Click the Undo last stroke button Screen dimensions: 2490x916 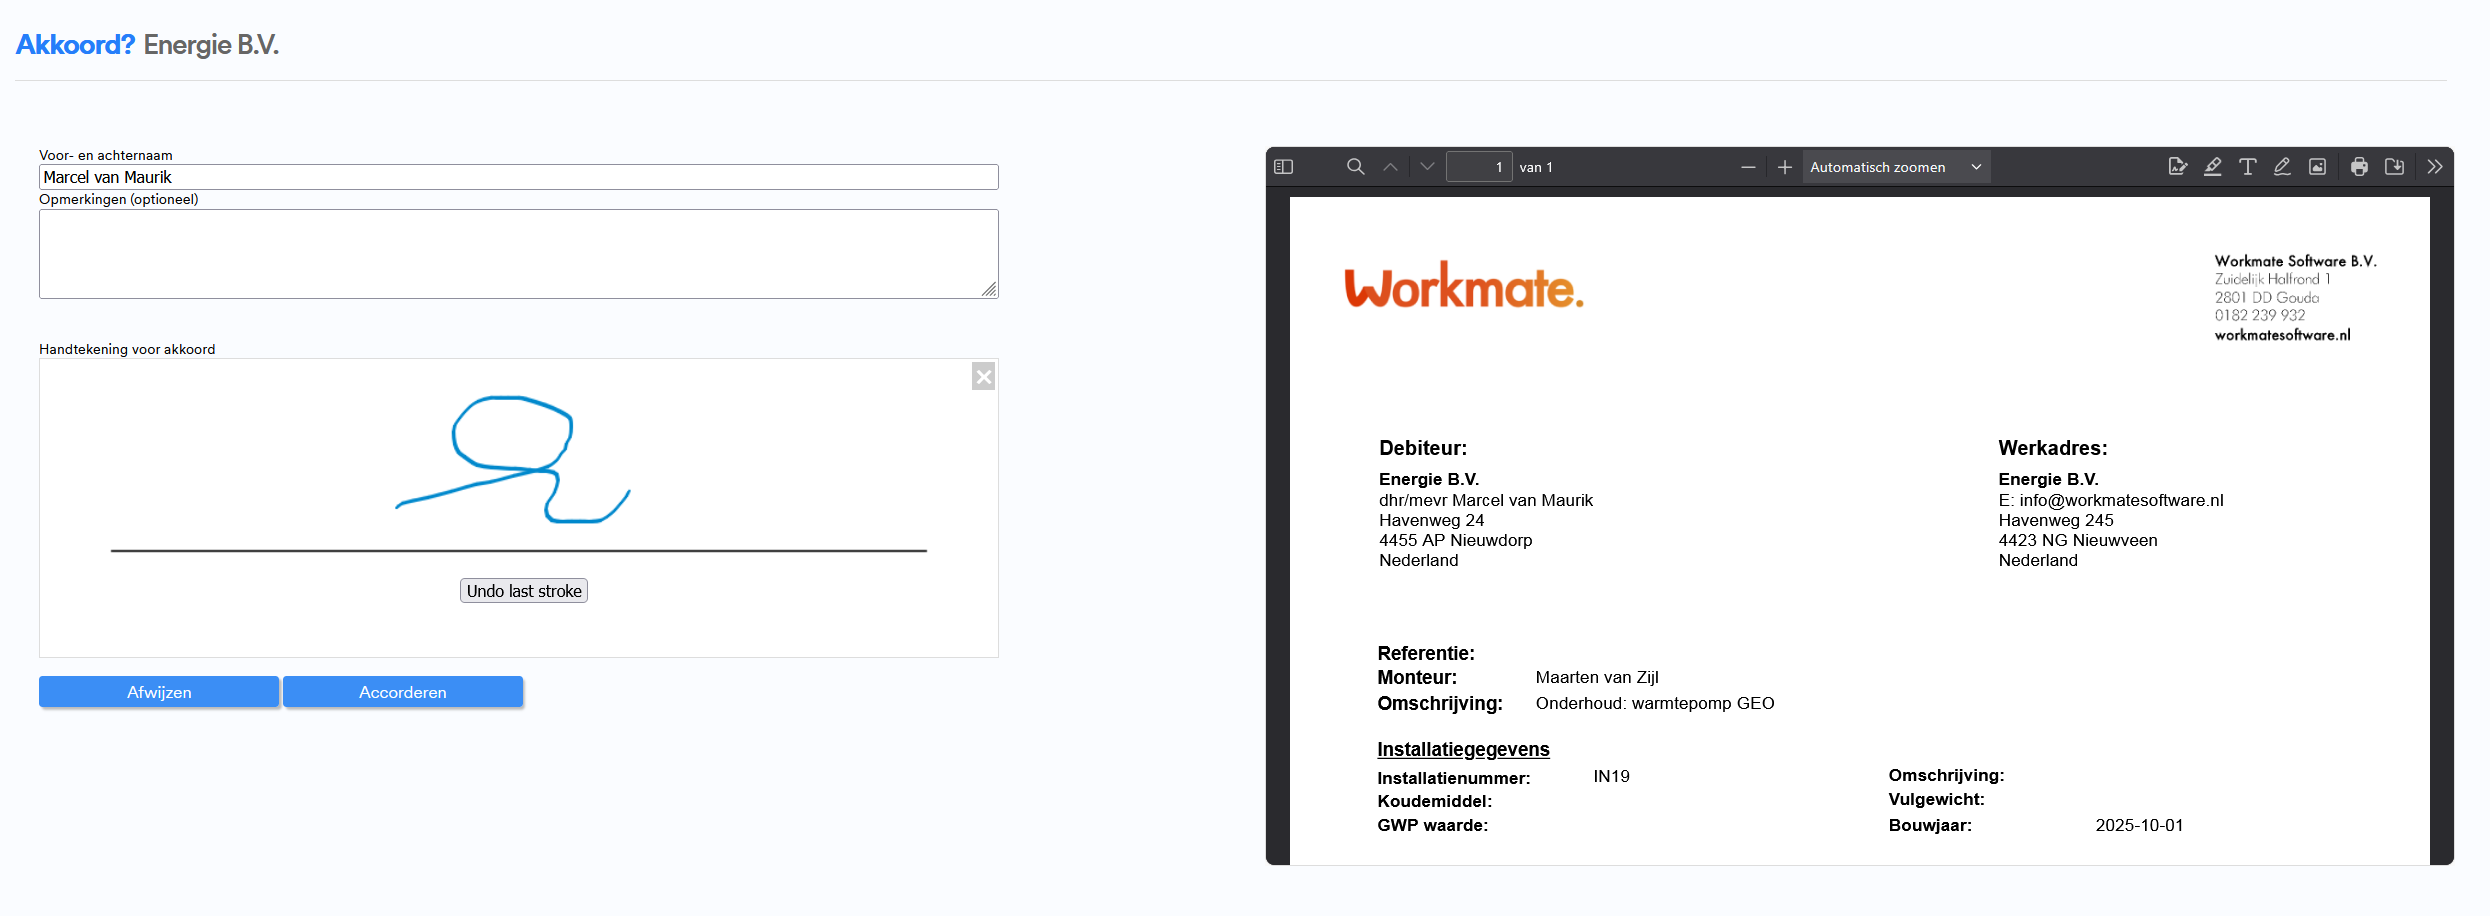pyautogui.click(x=524, y=591)
